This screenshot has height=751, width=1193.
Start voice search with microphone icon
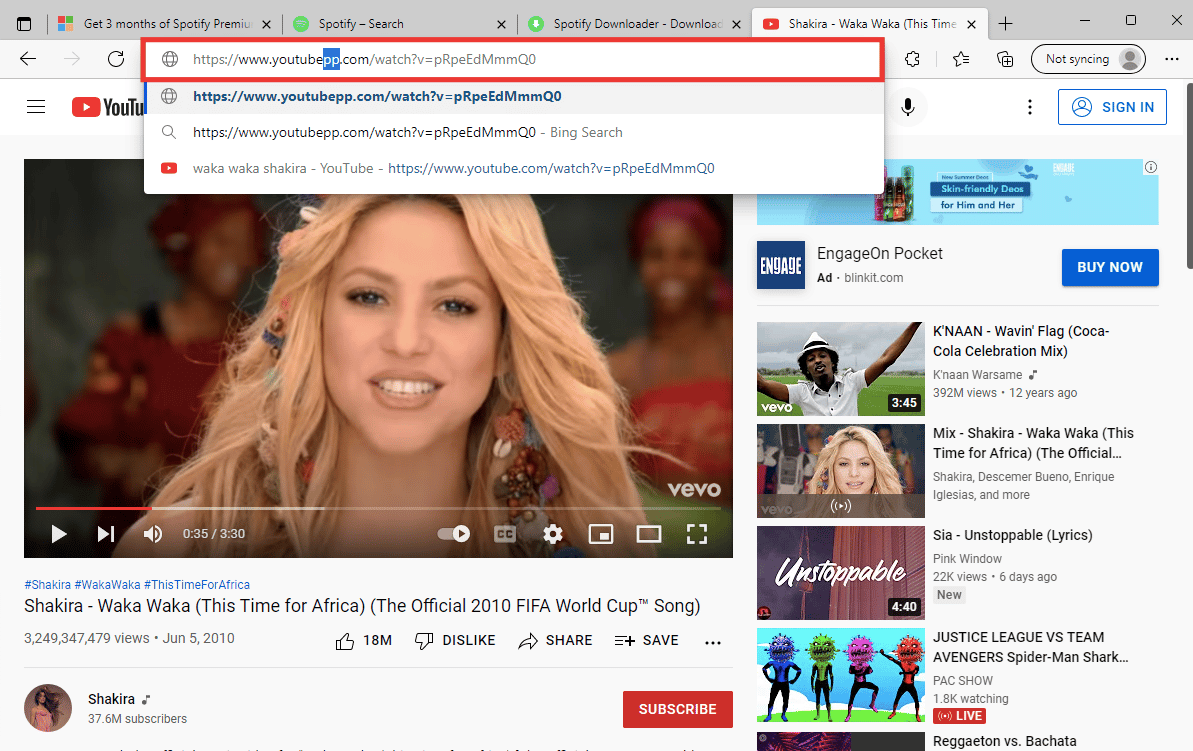click(908, 107)
